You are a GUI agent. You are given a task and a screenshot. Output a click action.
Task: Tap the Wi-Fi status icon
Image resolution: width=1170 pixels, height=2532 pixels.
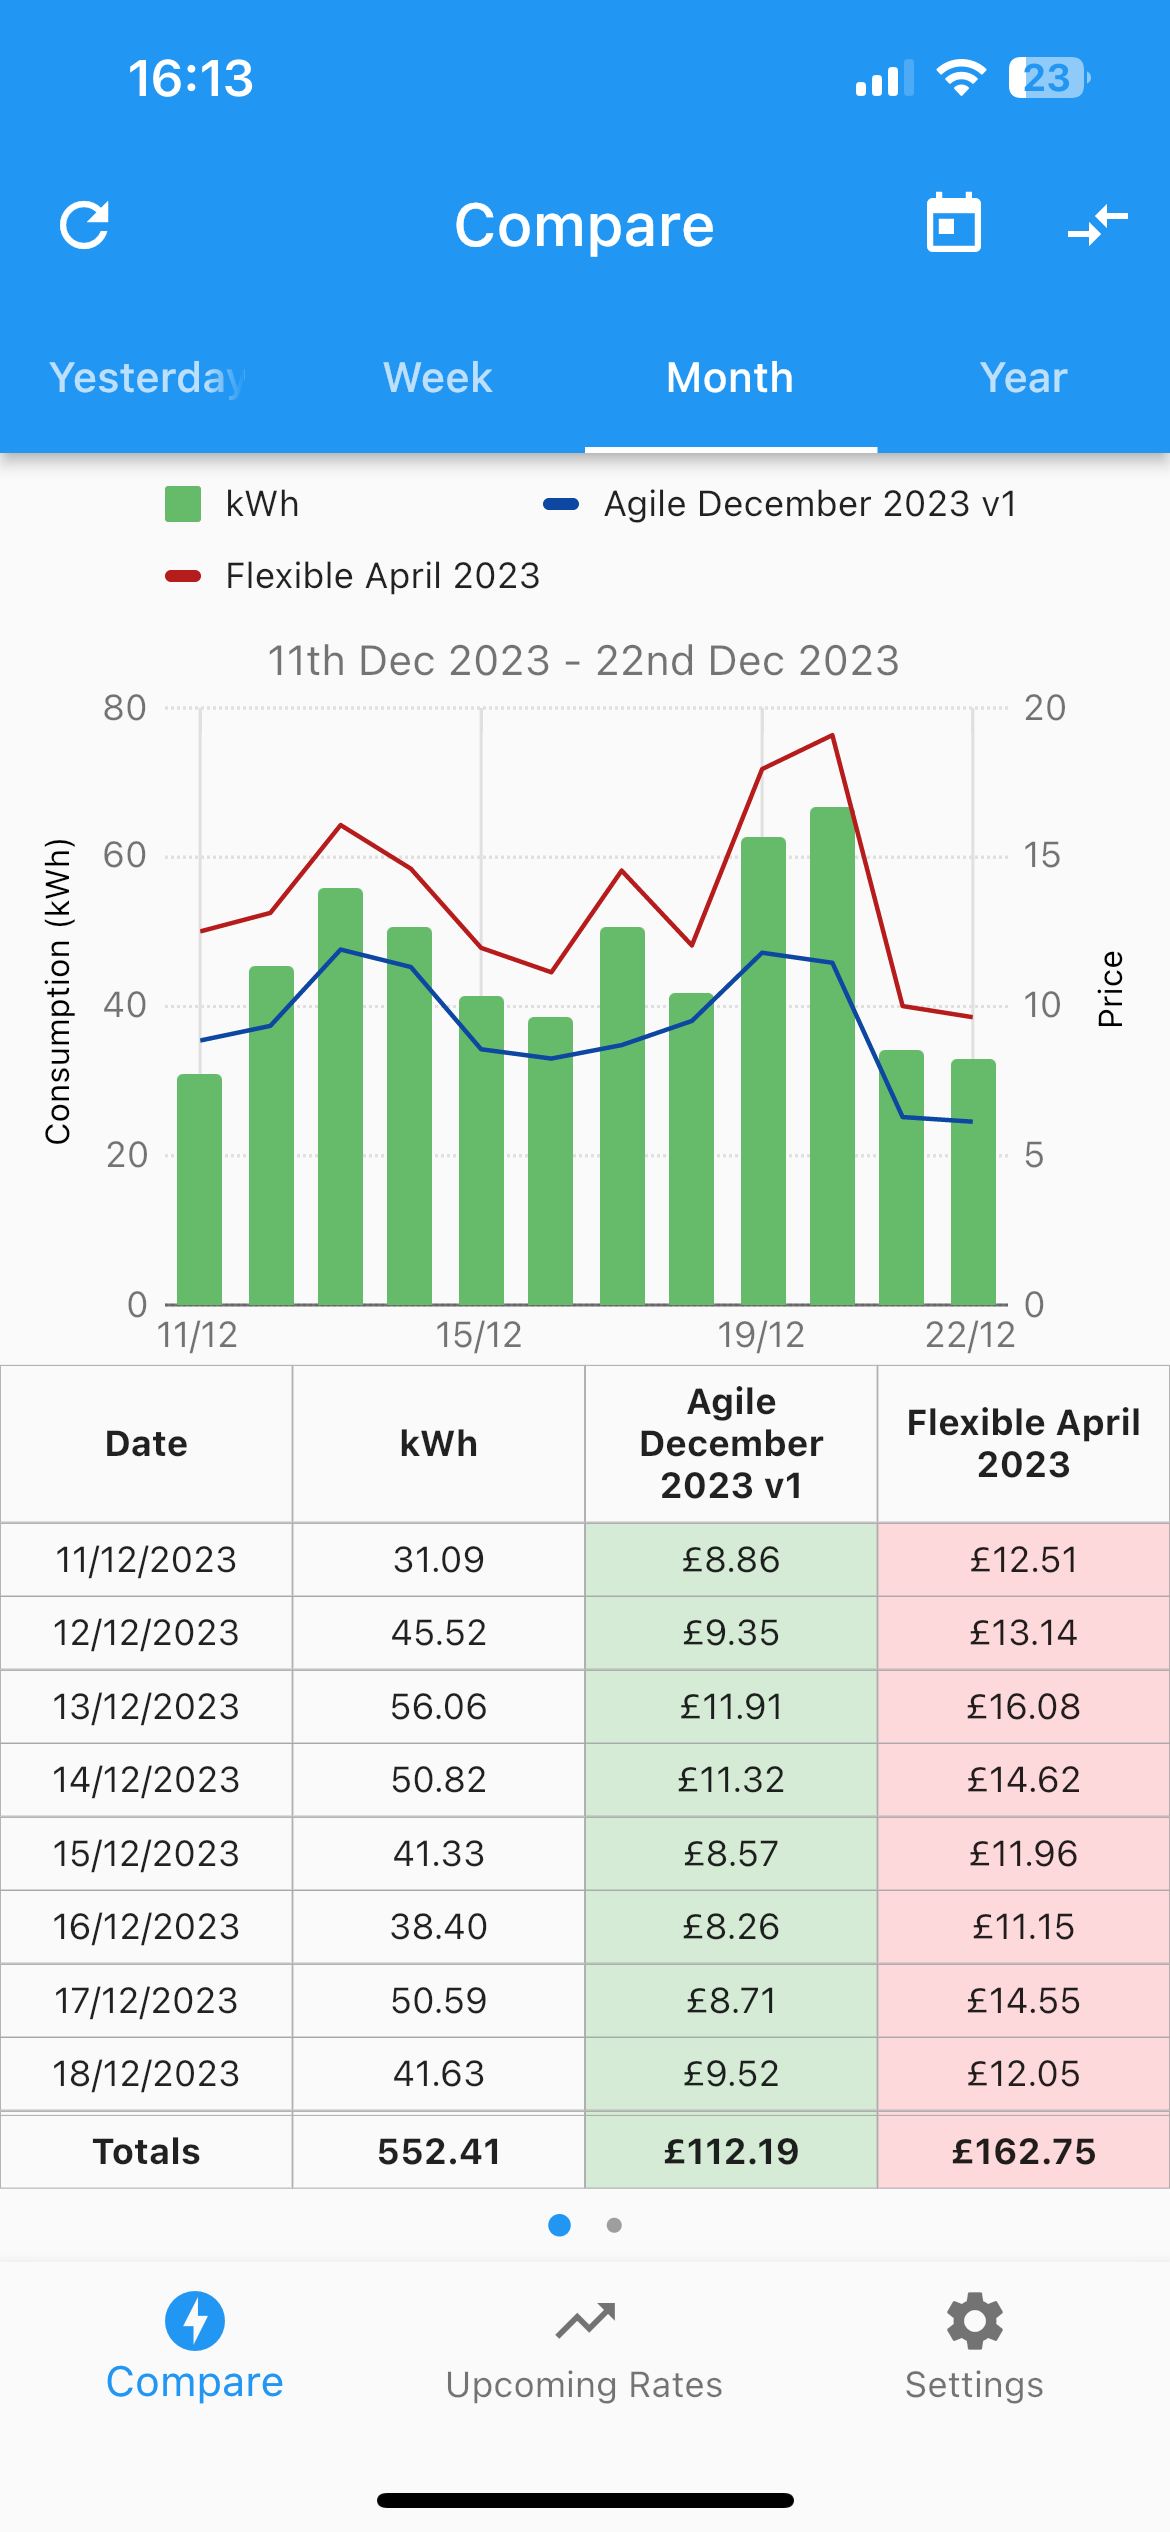(961, 78)
